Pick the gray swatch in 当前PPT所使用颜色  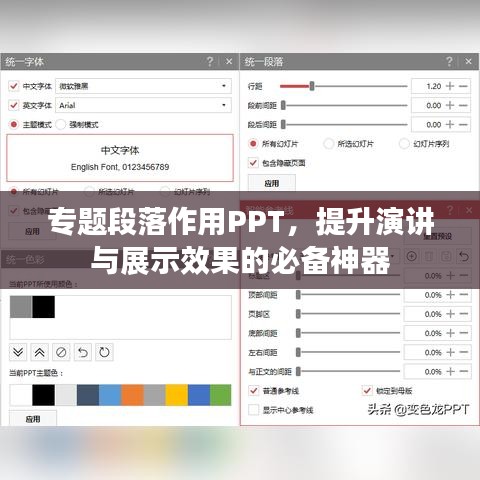coord(21,307)
